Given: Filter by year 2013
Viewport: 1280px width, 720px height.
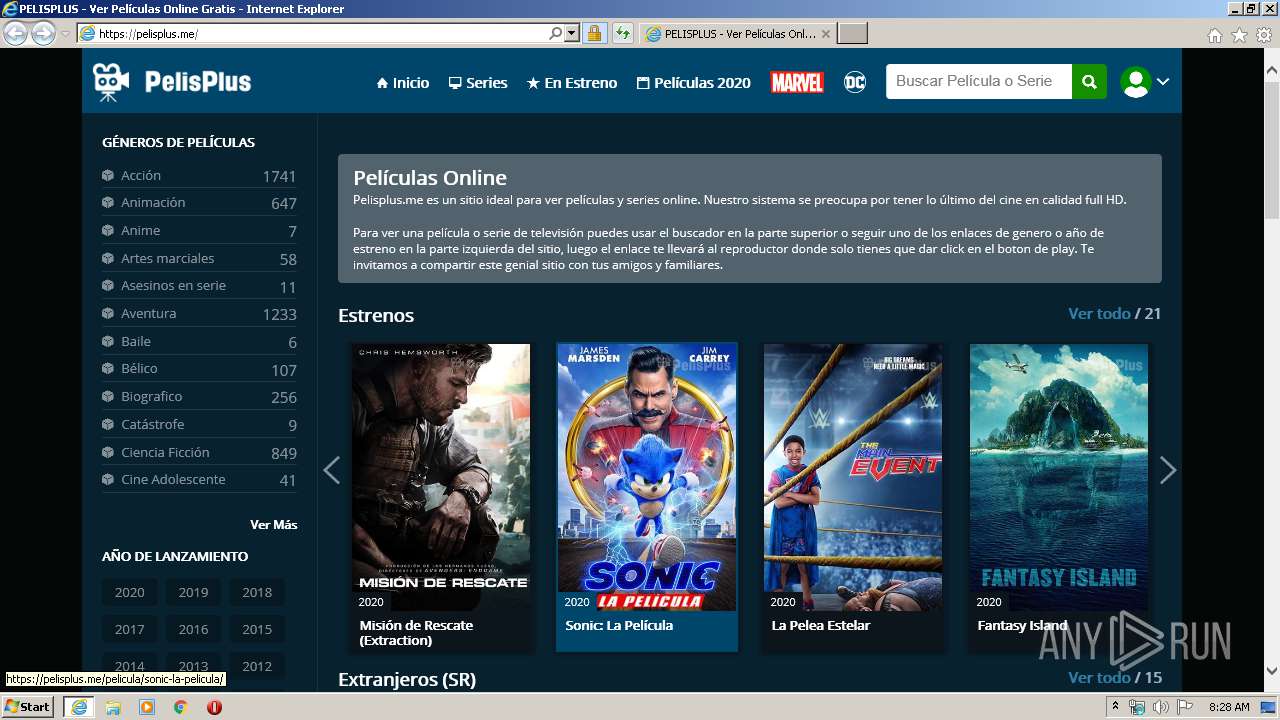Looking at the screenshot, I should [x=193, y=666].
